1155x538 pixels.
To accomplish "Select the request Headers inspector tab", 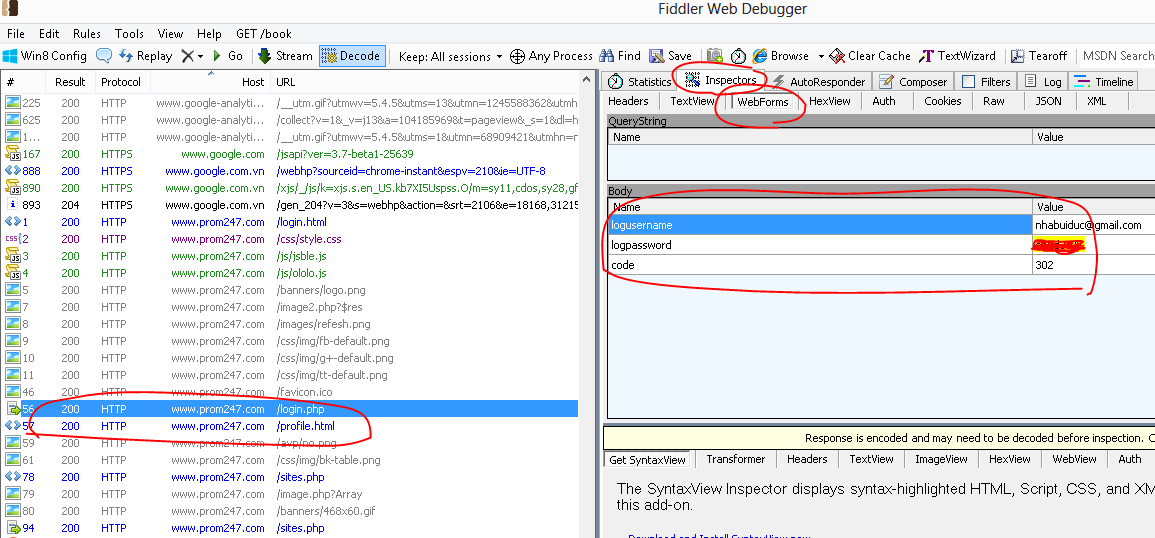I will pyautogui.click(x=628, y=101).
